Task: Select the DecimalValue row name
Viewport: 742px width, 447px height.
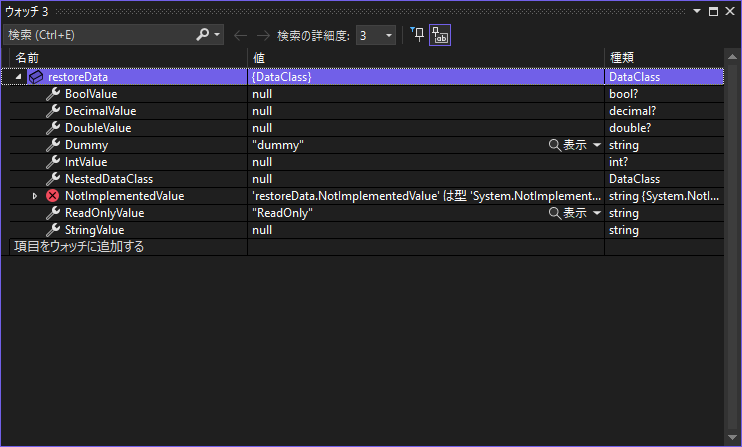Action: (x=100, y=111)
